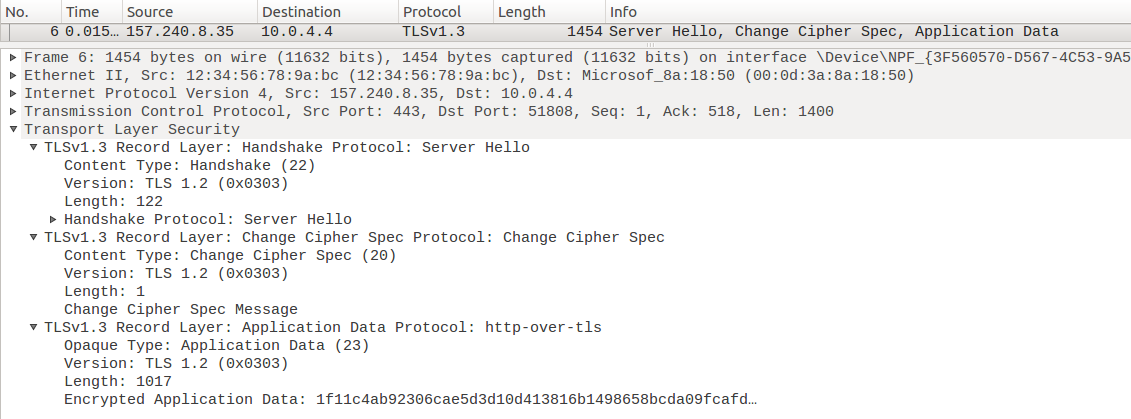Expand the Ethernet II tree node
Viewport: 1131px width, 419px height.
click(13, 75)
